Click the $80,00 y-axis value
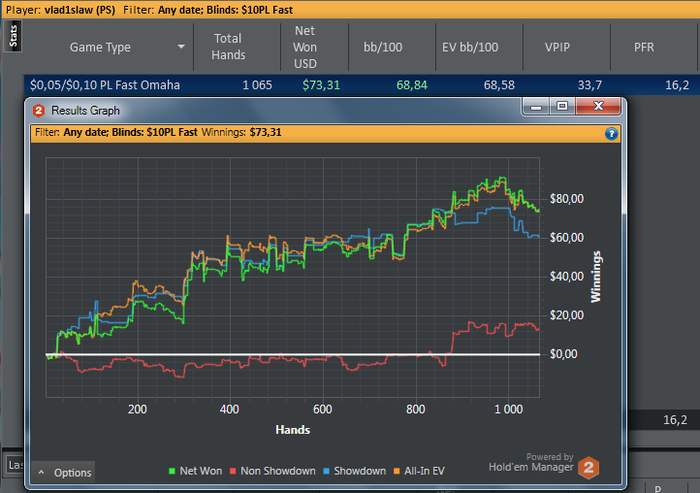Viewport: 700px width, 493px height. (x=567, y=198)
